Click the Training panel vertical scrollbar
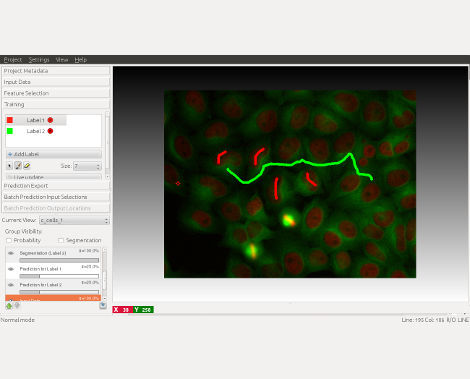This screenshot has height=379, width=470. pos(107,145)
